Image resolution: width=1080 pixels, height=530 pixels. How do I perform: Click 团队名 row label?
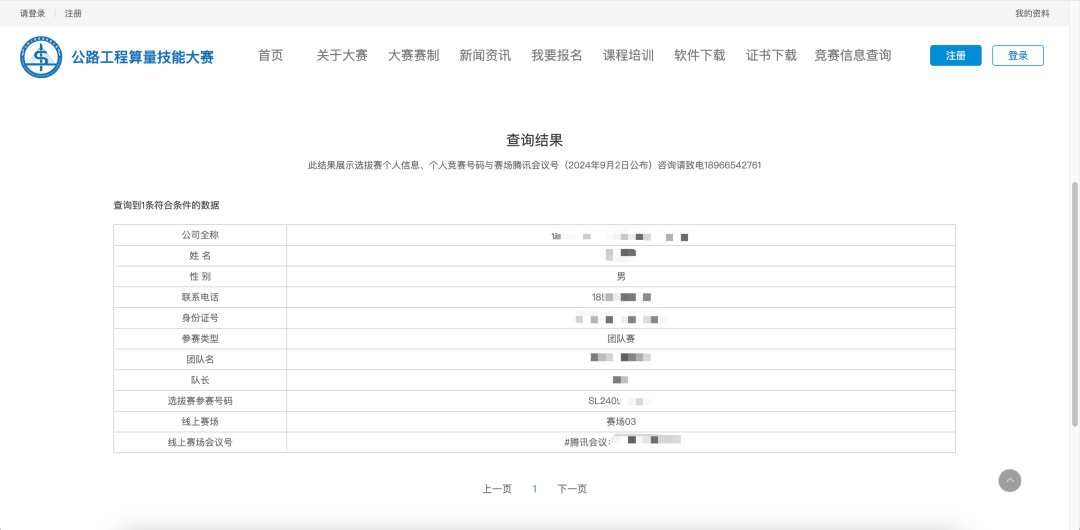point(200,359)
